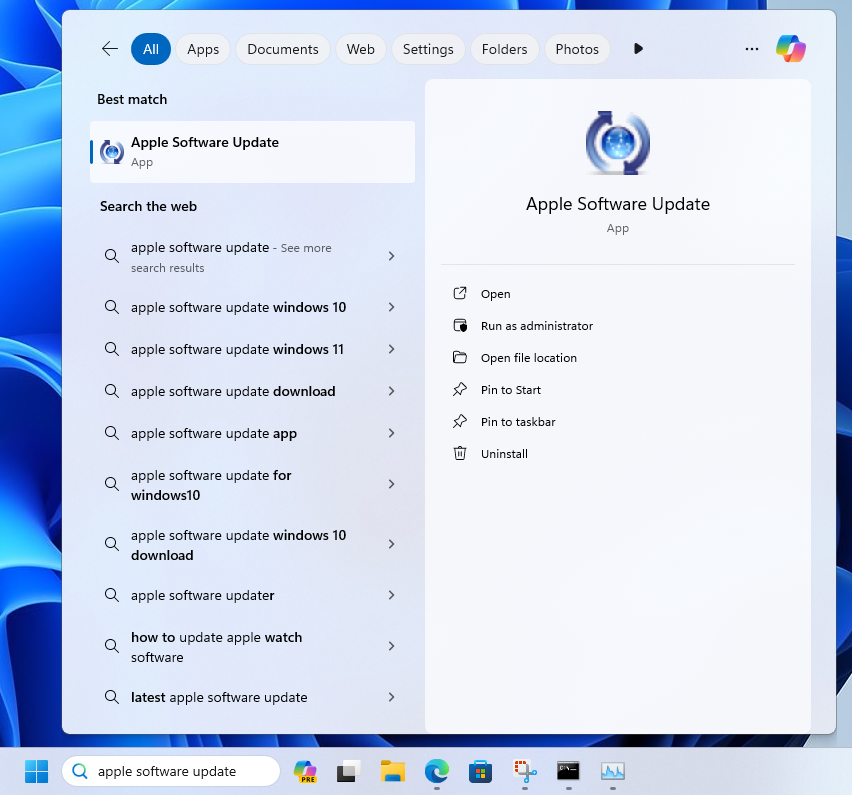Click Pin to taskbar

click(x=518, y=422)
